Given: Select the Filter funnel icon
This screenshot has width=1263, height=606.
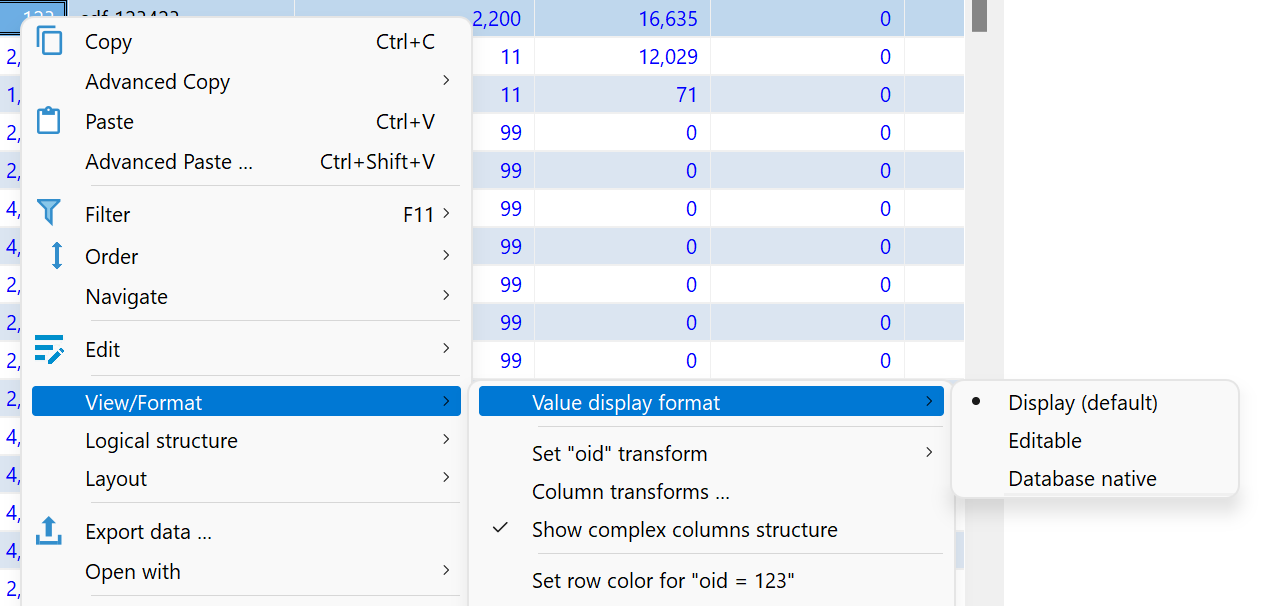Looking at the screenshot, I should pyautogui.click(x=48, y=213).
